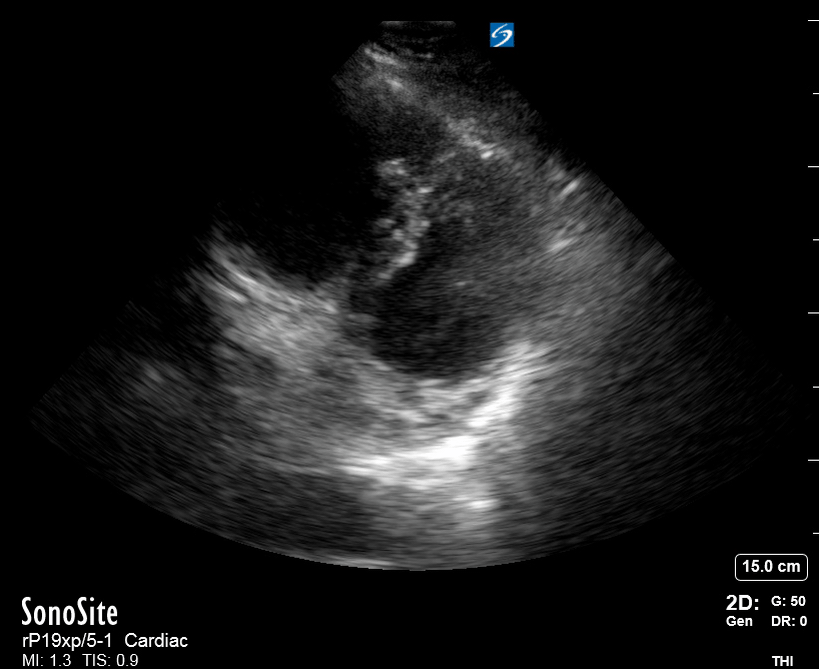Viewport: 819px width, 669px height.
Task: Click the rP19xp/5-1 transducer label
Action: pos(67,641)
